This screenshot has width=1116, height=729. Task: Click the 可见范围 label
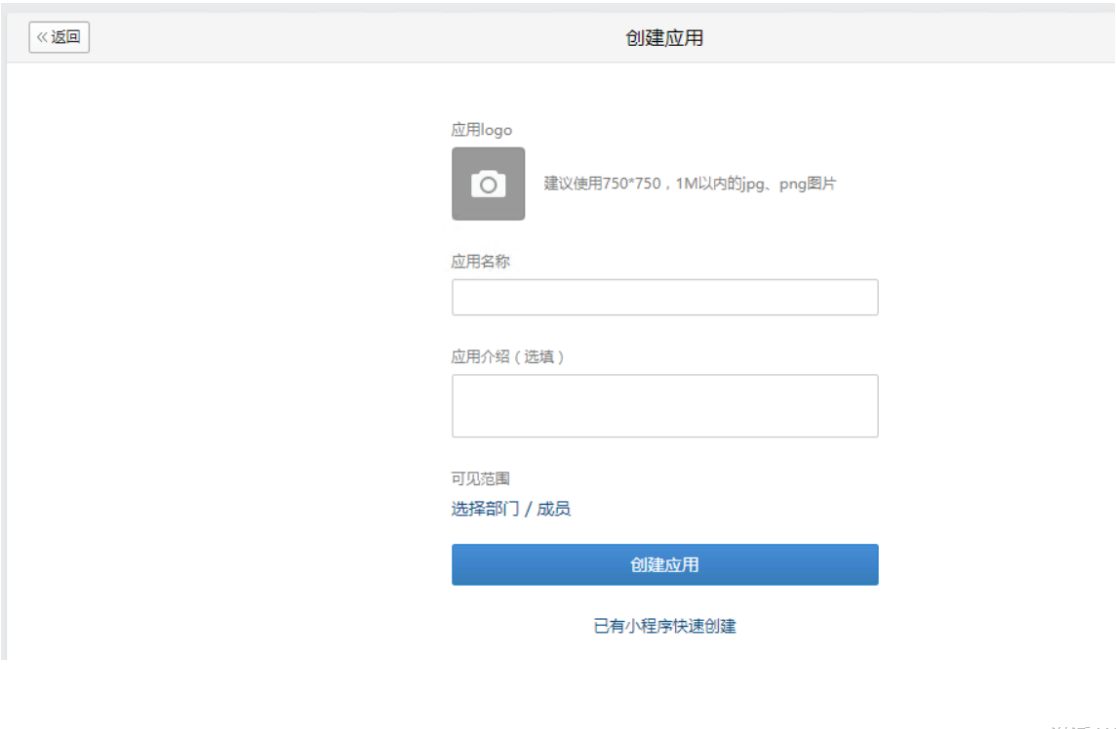[480, 478]
